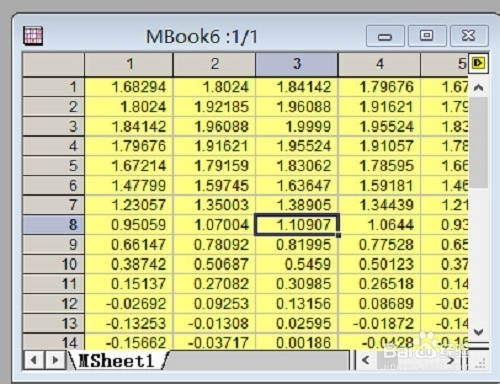Click the sheet tab scroll-left arrow

coord(33,360)
